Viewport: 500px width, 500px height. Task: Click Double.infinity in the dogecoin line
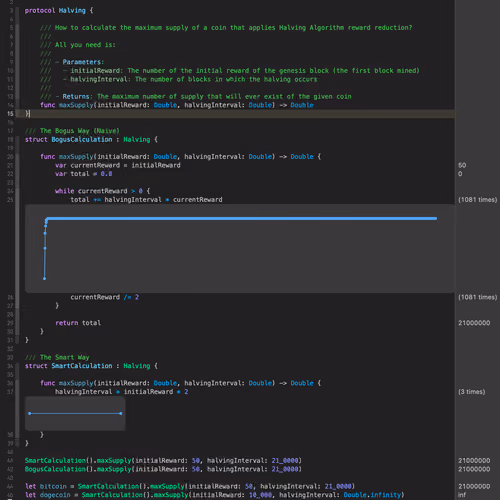click(x=372, y=495)
